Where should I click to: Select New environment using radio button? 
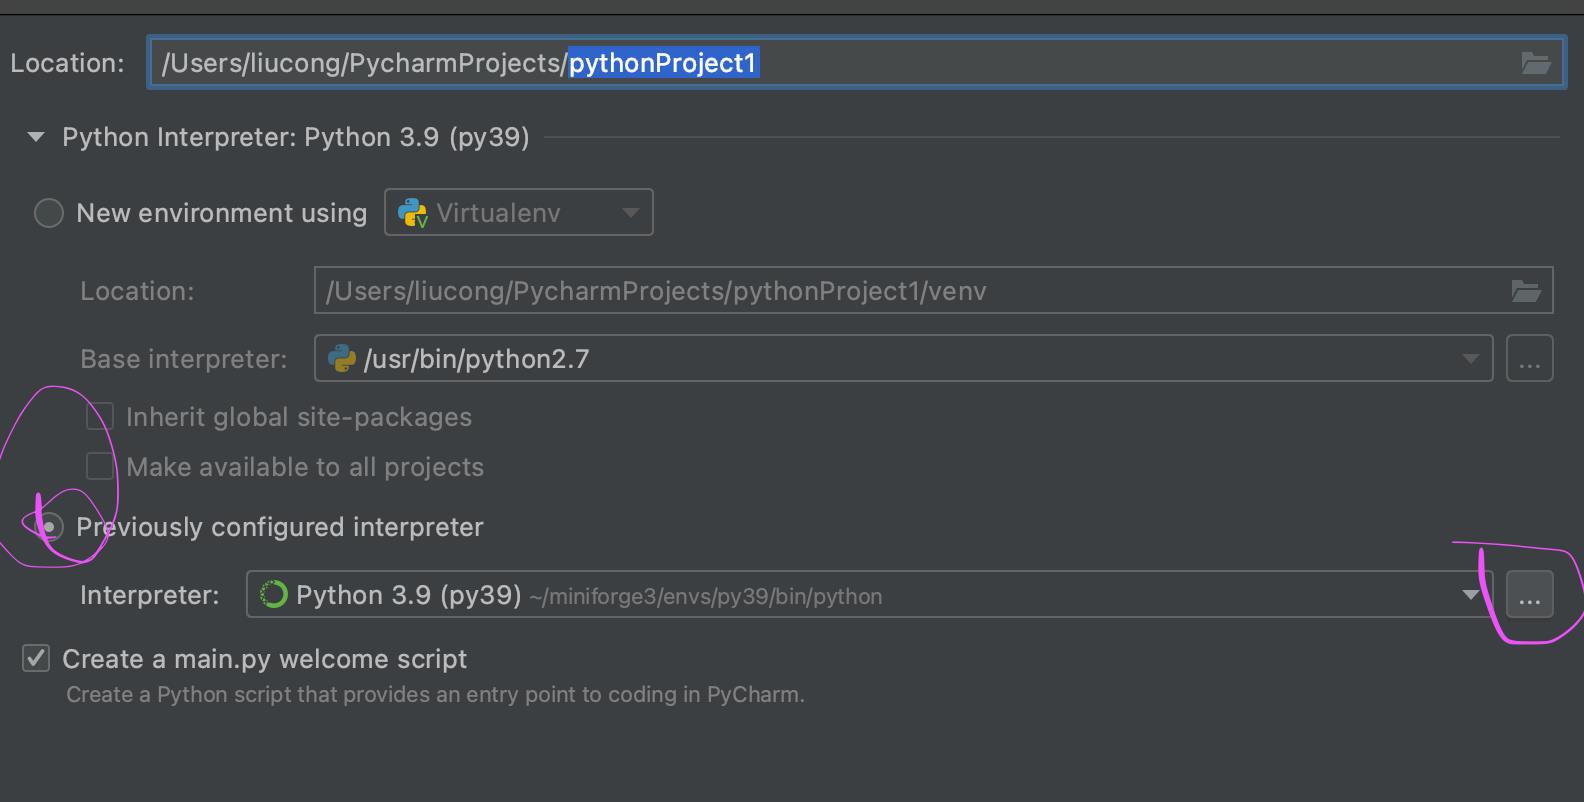click(49, 213)
